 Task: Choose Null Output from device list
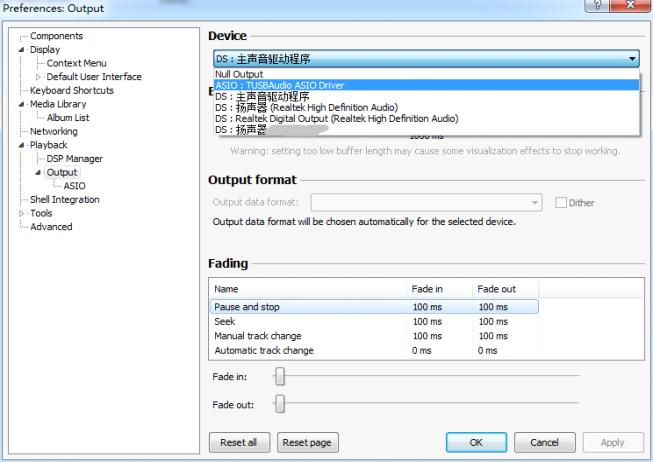(238, 75)
